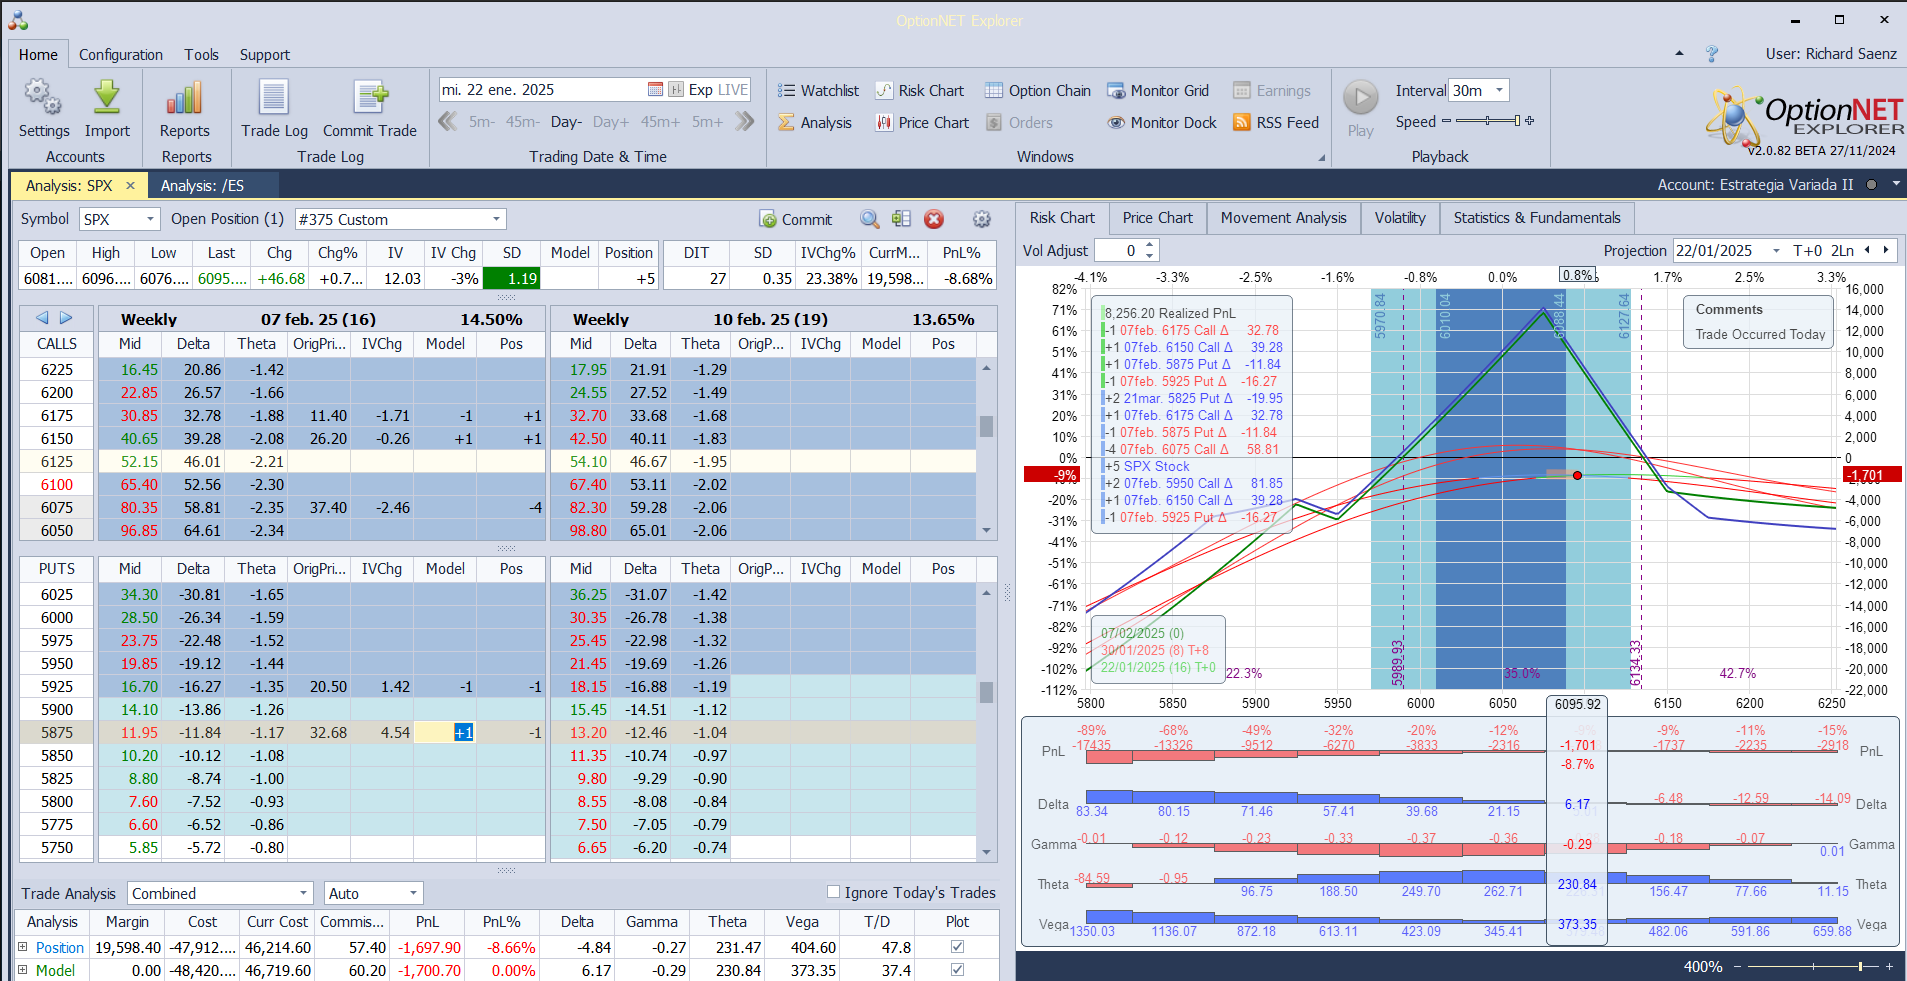Viewport: 1907px width, 981px height.
Task: Open the Support ribbon tab
Action: point(264,55)
